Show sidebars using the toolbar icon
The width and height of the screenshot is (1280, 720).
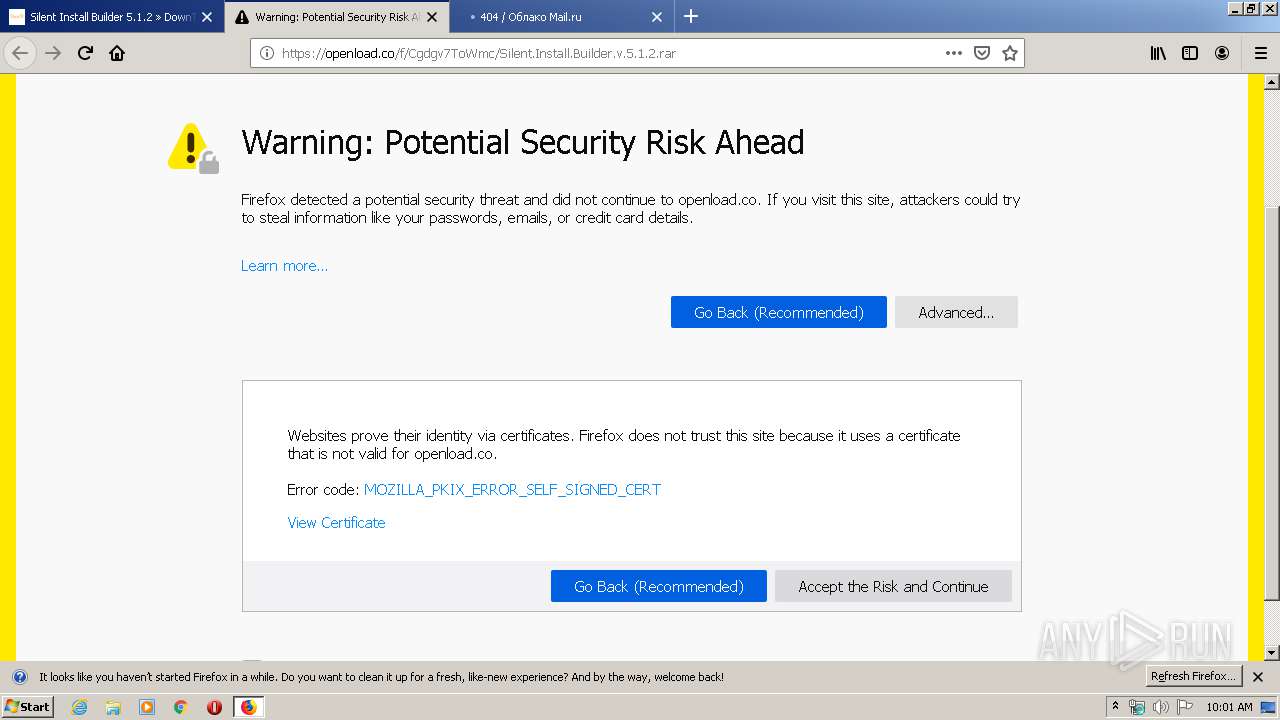click(x=1190, y=53)
